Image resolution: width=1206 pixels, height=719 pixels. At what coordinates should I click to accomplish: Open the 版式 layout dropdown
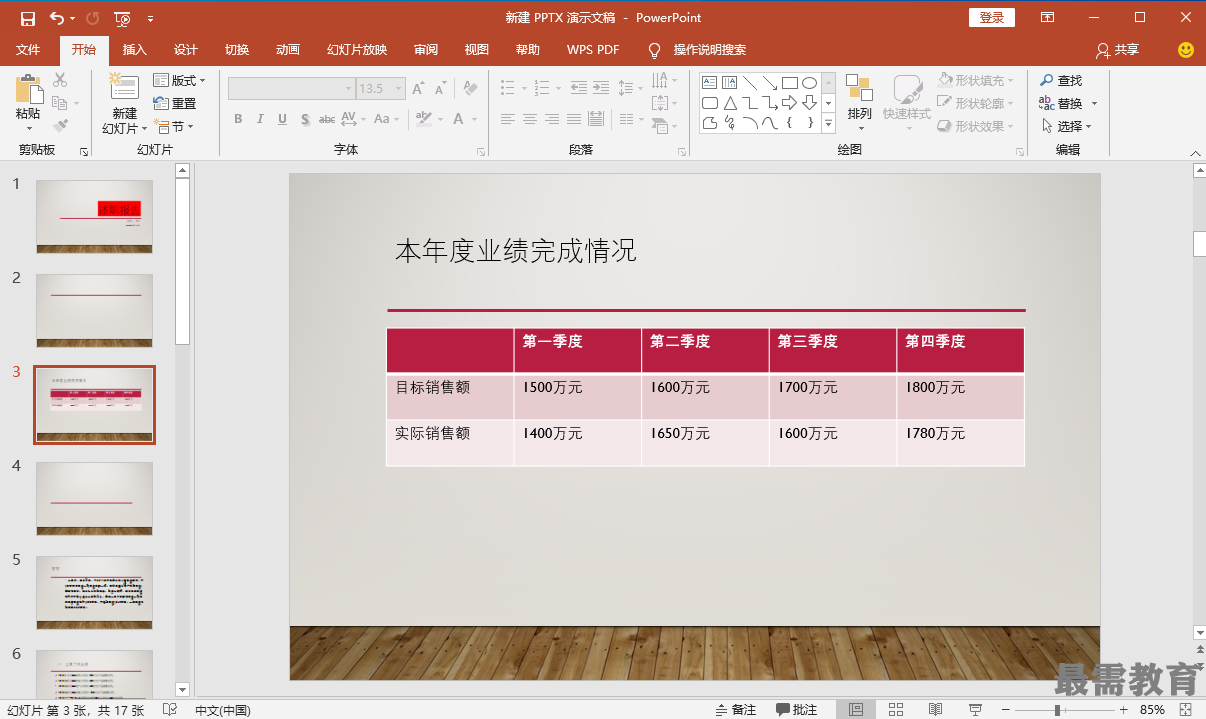pyautogui.click(x=179, y=80)
